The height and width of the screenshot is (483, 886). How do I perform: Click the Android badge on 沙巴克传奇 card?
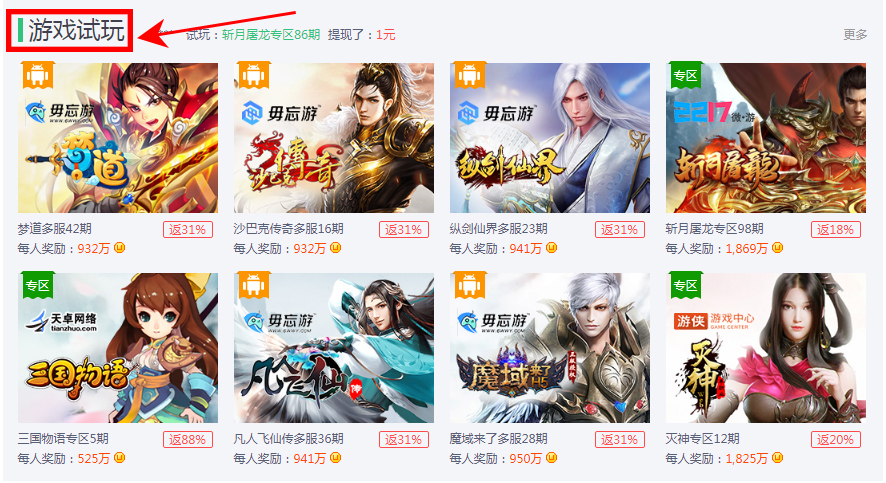254,75
